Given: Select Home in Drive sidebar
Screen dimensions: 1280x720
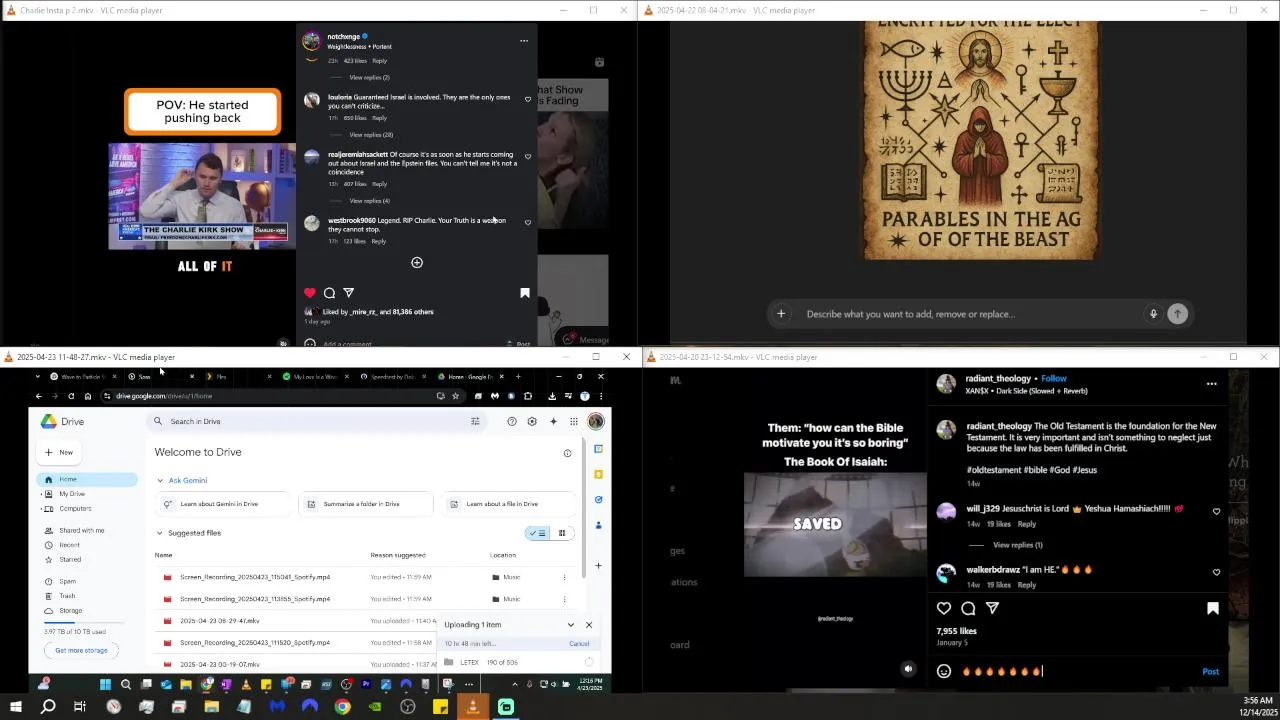Looking at the screenshot, I should click(87, 479).
